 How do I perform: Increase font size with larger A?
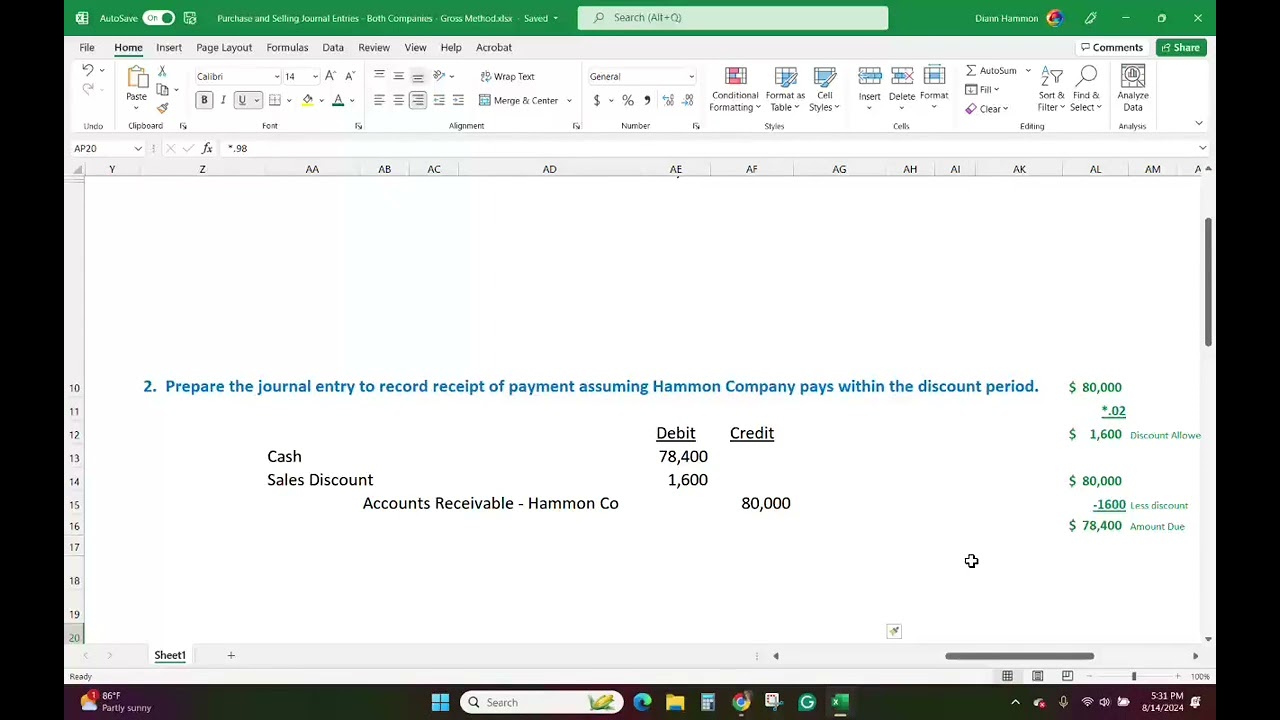coord(330,76)
